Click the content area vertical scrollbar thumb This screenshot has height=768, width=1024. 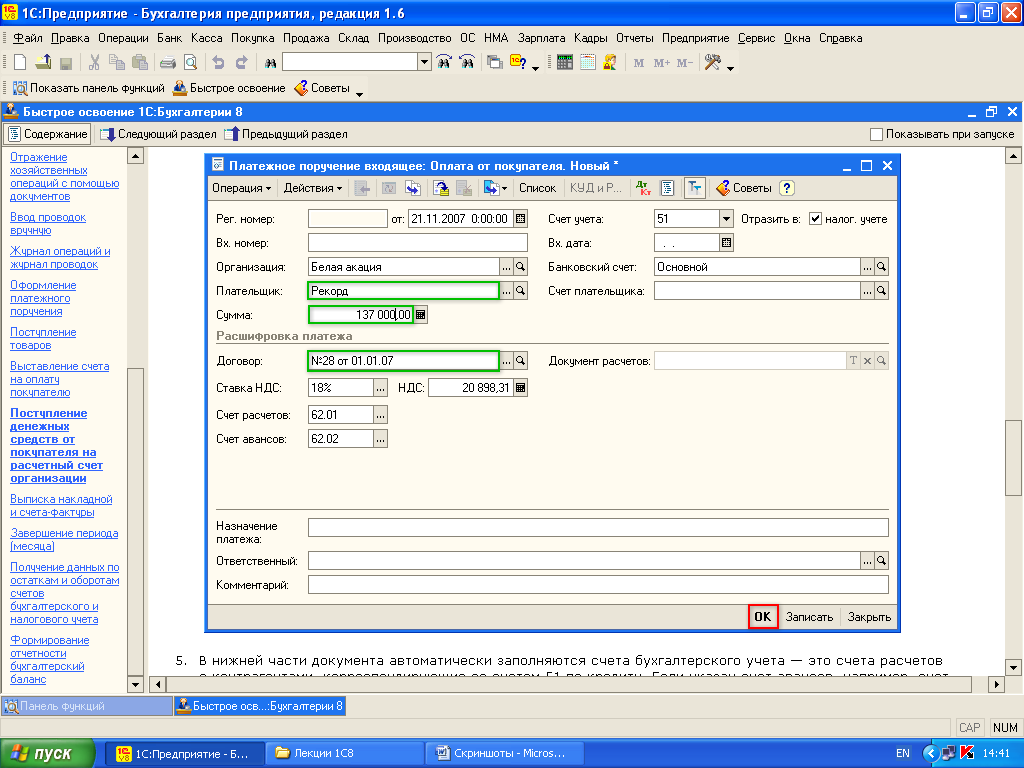tap(1012, 457)
